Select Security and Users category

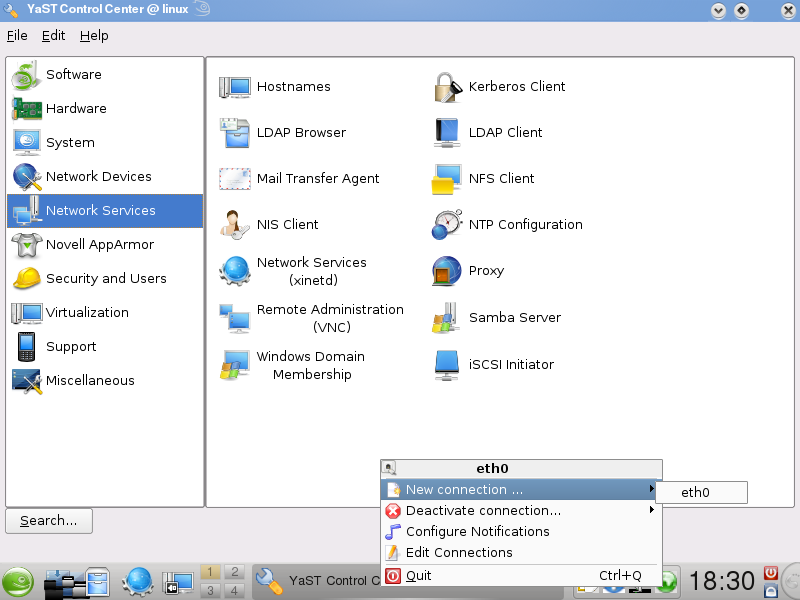click(105, 279)
